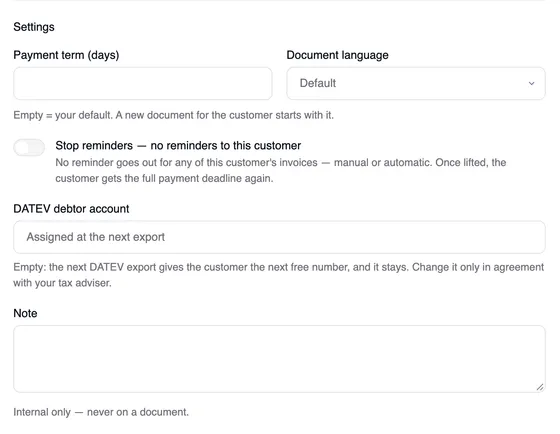Click the Document language chevron arrow

click(x=531, y=83)
